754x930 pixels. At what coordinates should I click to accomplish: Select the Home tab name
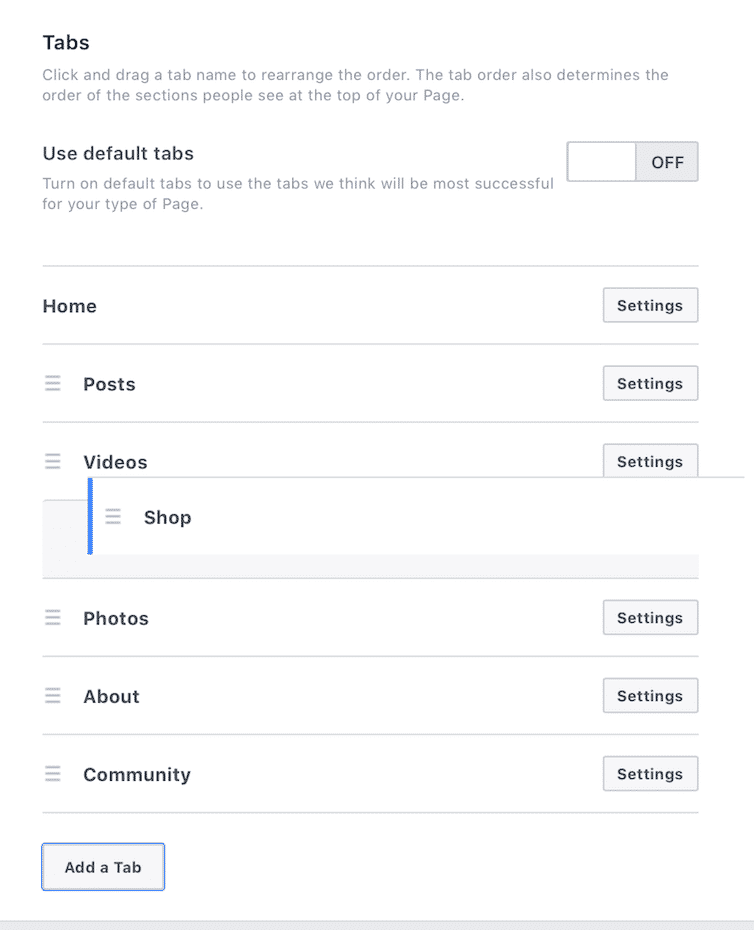[70, 306]
